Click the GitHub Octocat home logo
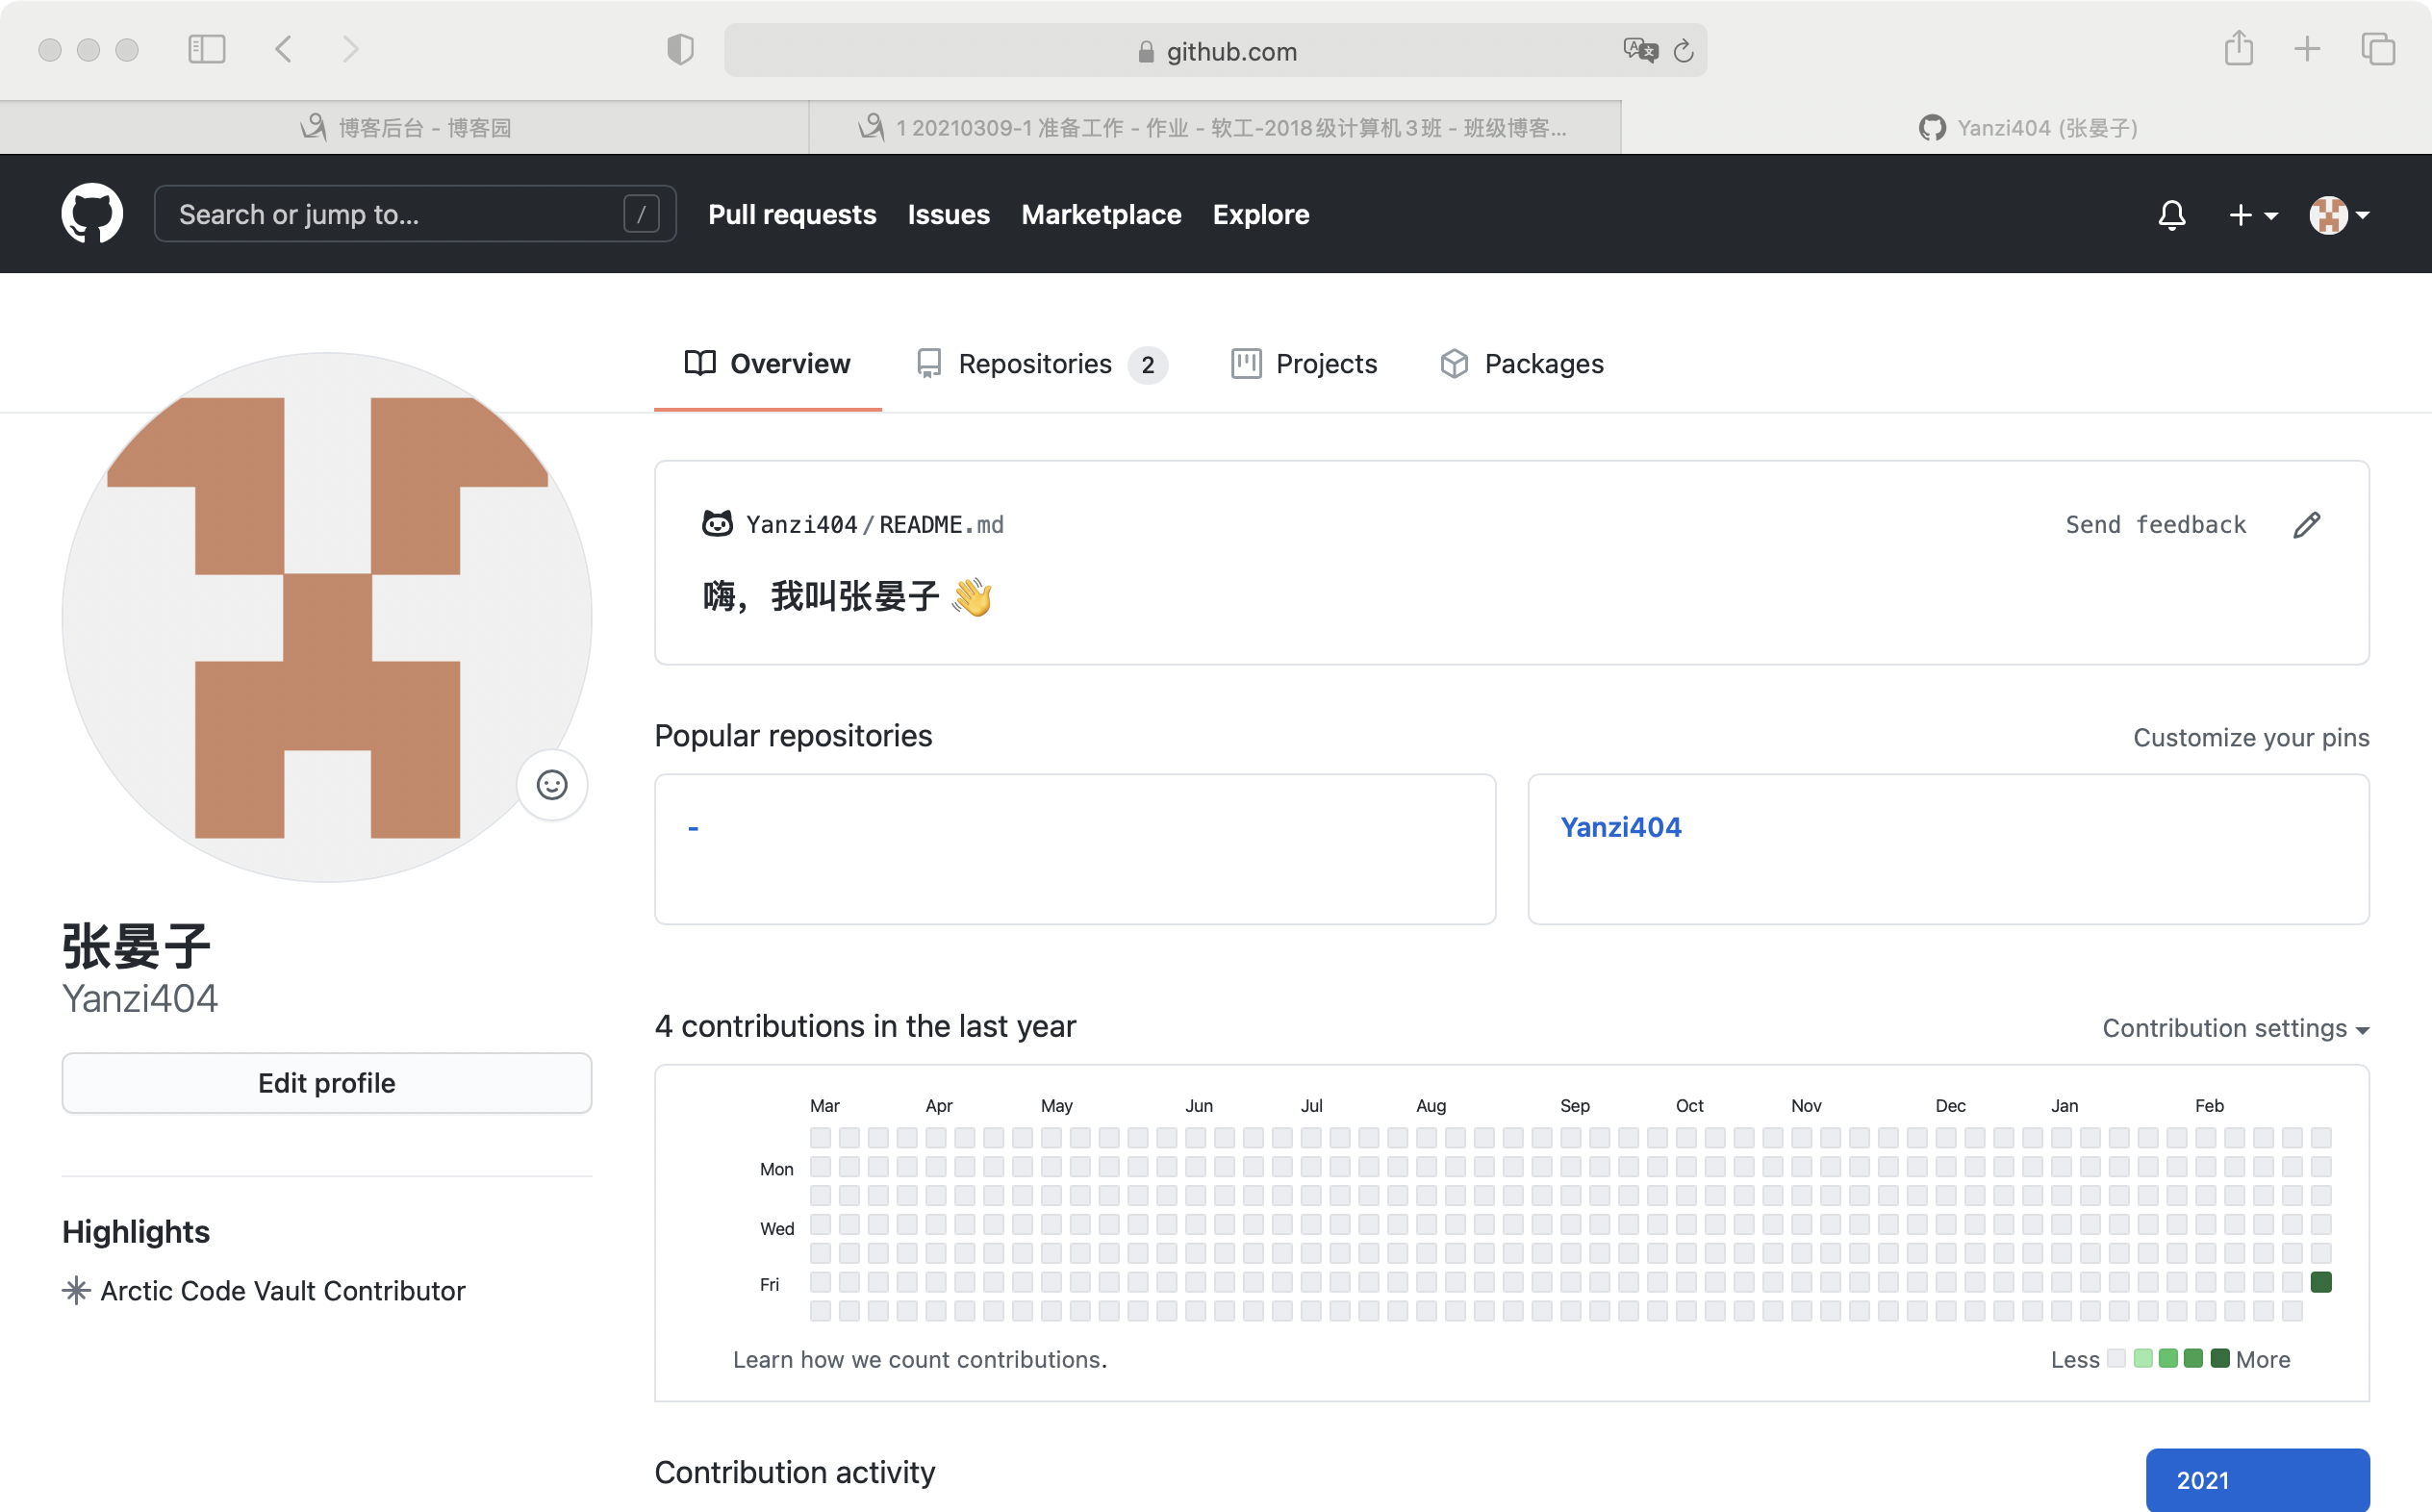Screen dimensions: 2432x1512 (x=92, y=214)
